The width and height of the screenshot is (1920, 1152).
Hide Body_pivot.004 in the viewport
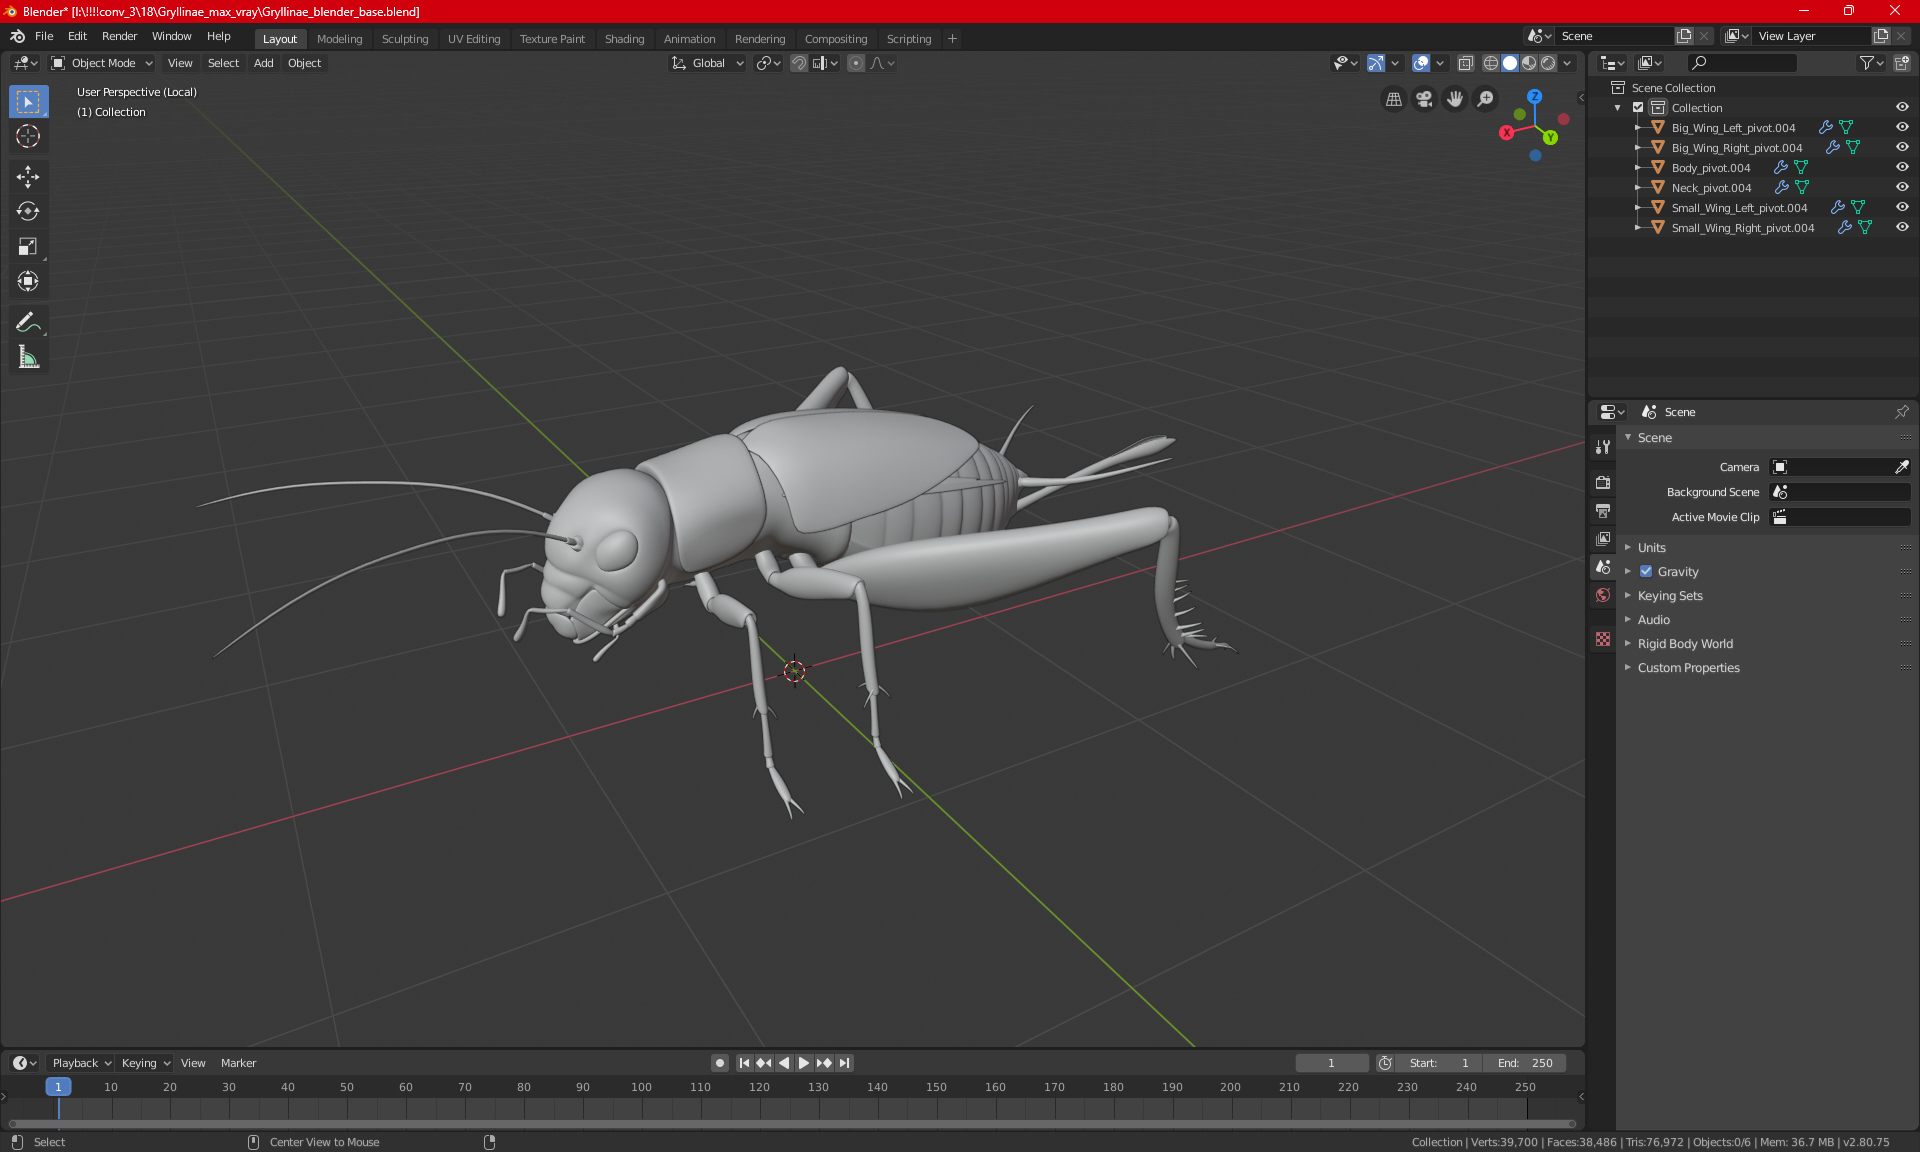point(1902,167)
